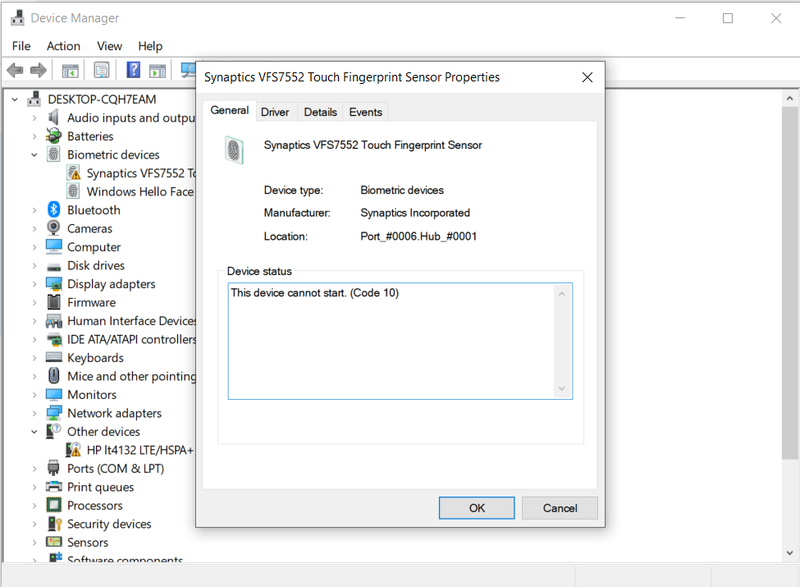Click the Human Interface Devices icon

54,321
